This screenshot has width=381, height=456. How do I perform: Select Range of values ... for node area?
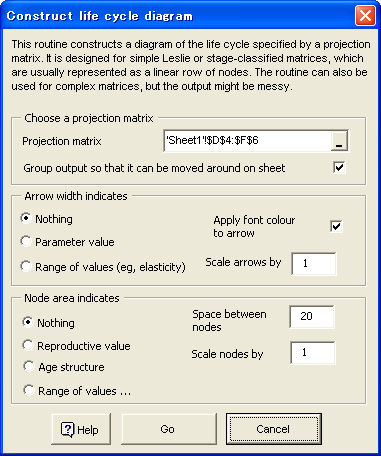pos(28,390)
